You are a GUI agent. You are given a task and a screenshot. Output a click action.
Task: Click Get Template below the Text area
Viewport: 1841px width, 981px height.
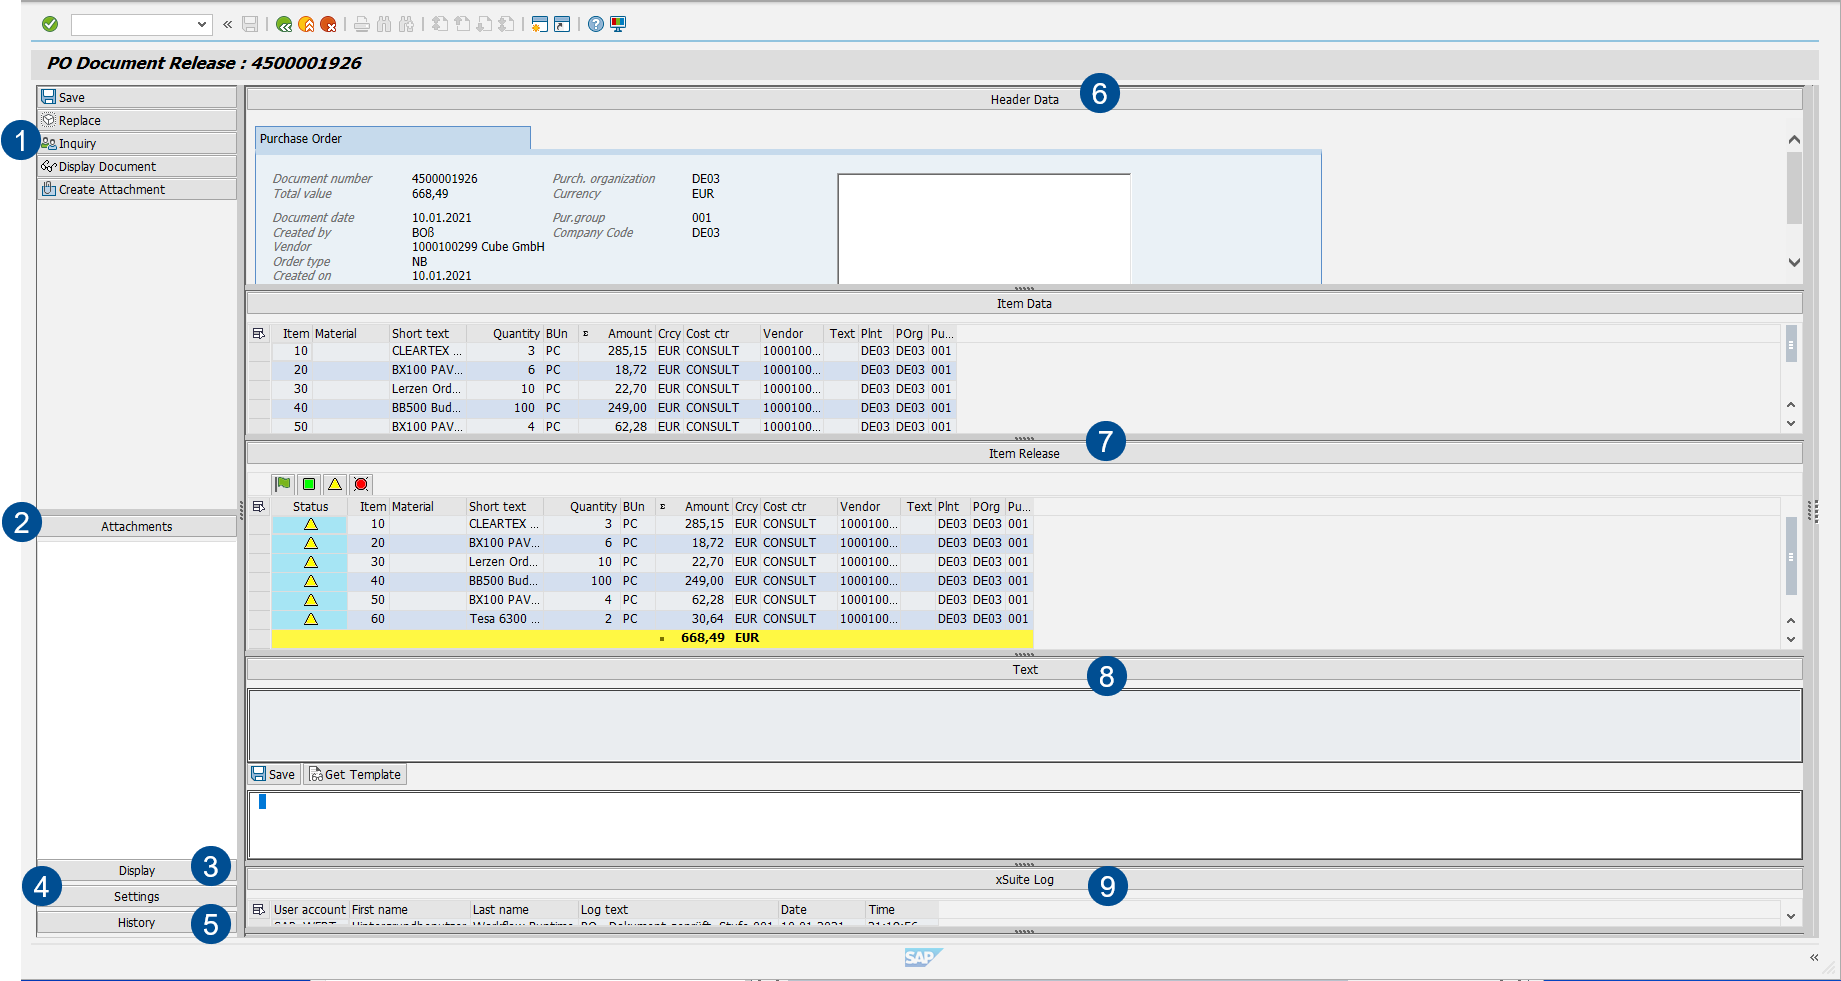point(355,773)
